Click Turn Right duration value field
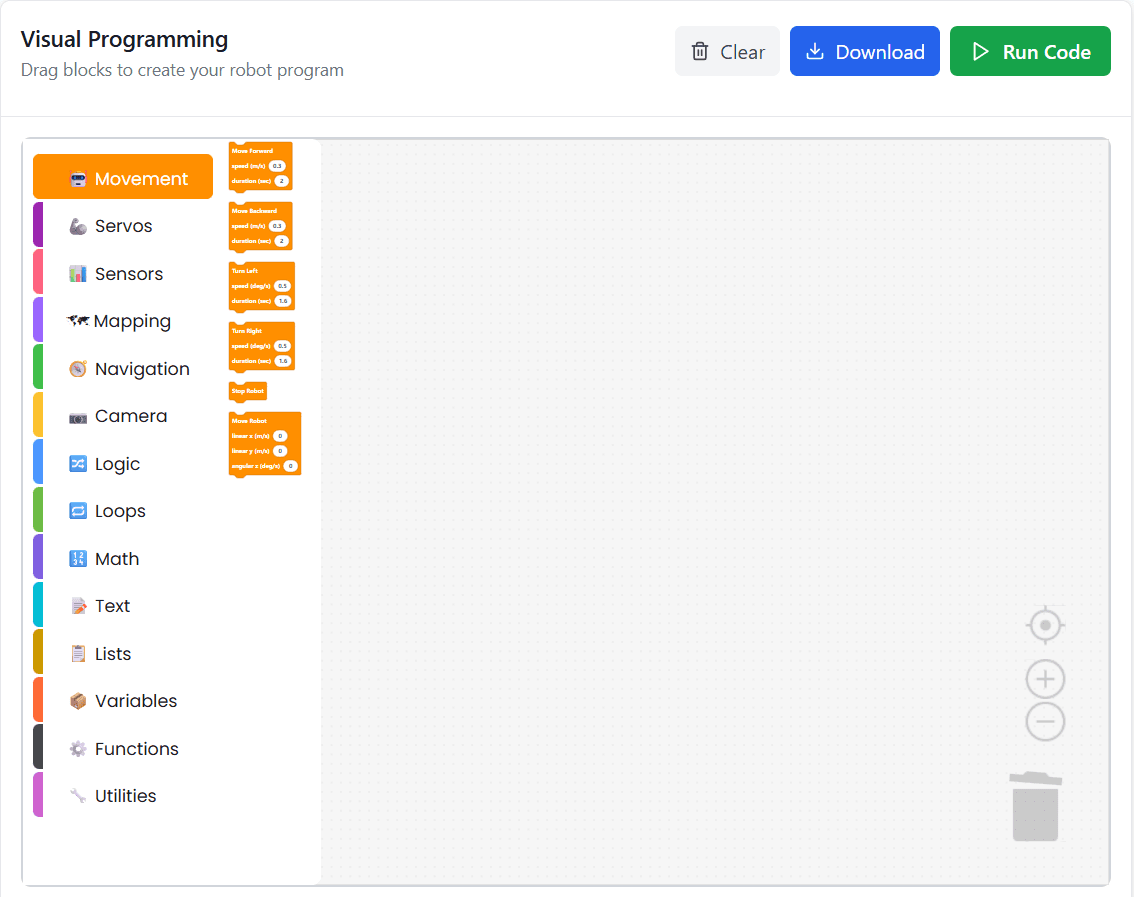The height and width of the screenshot is (897, 1134). click(x=282, y=361)
